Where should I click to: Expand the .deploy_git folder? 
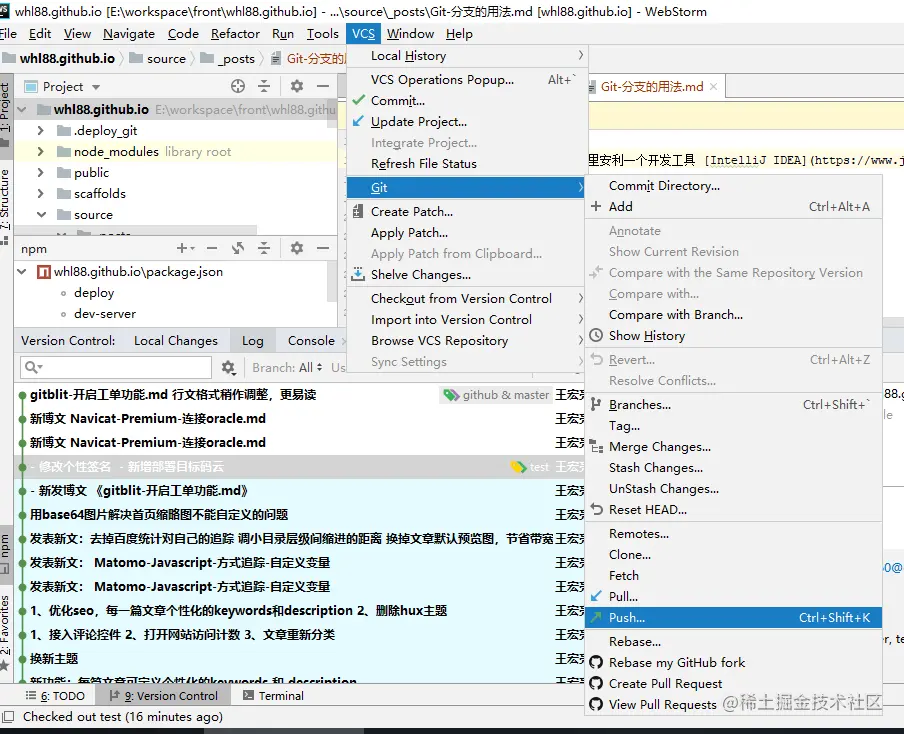click(x=40, y=131)
